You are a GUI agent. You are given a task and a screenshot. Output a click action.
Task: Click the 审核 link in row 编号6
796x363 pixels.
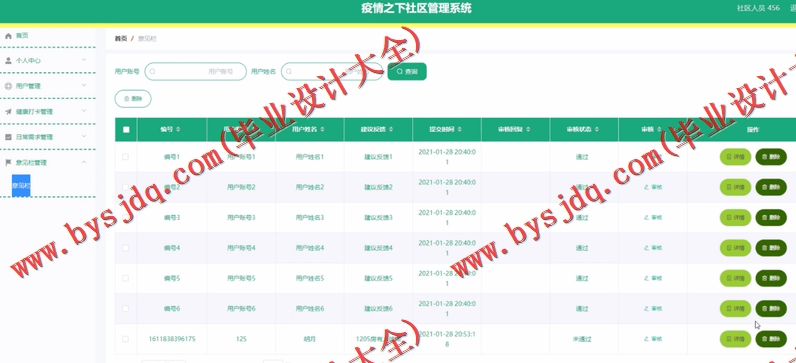(653, 309)
